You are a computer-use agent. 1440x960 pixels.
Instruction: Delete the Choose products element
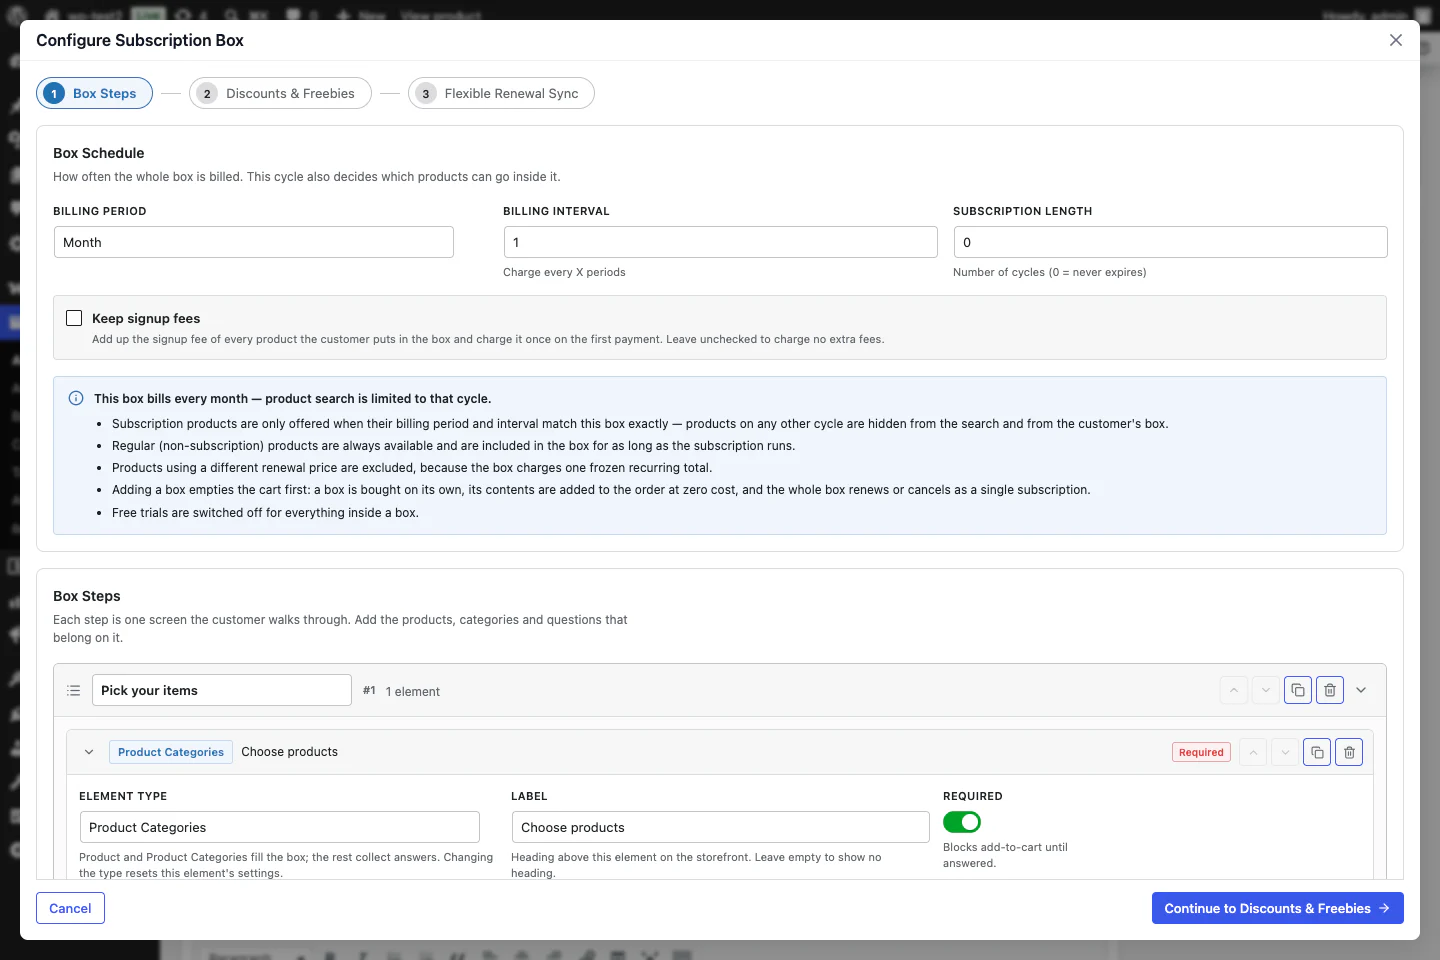[1349, 752]
